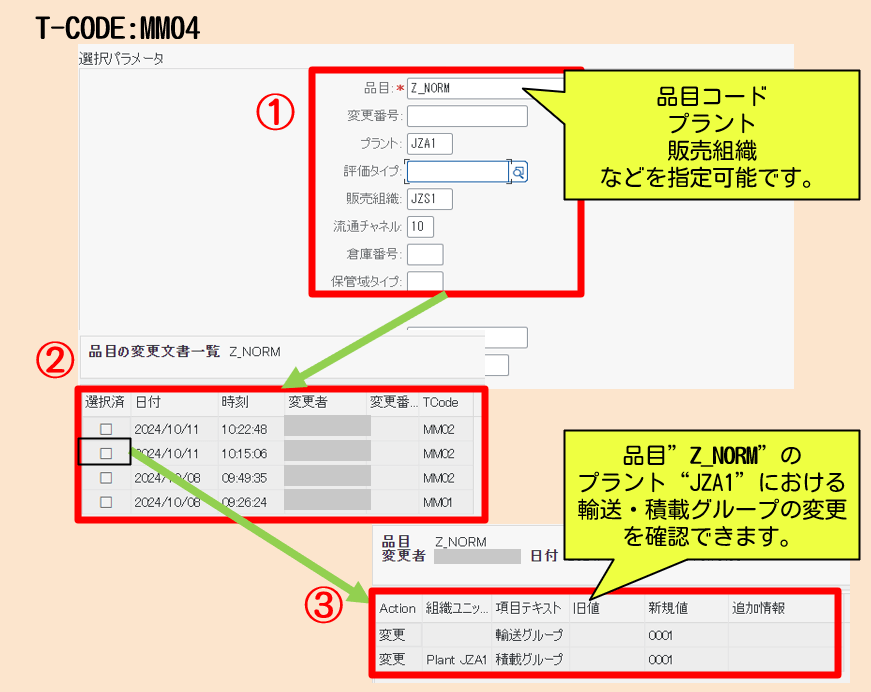Click the 保管域タイプ input field

pyautogui.click(x=425, y=281)
